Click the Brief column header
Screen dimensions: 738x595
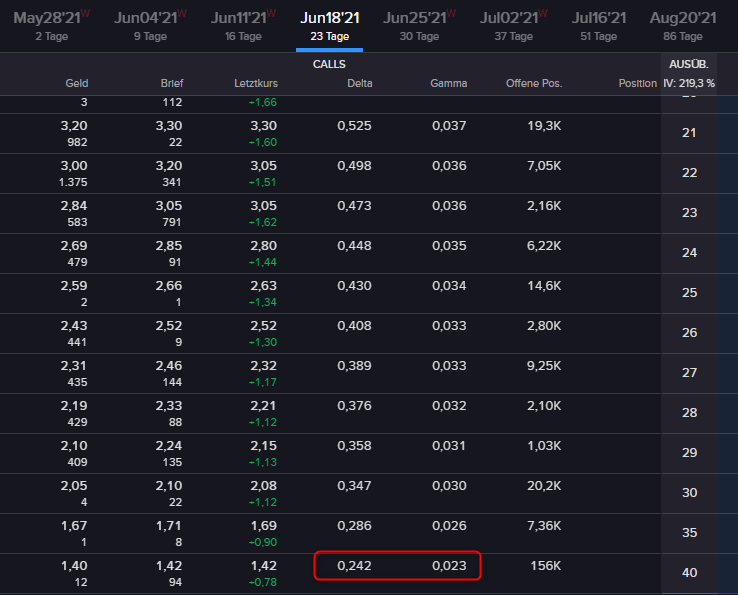coord(172,83)
